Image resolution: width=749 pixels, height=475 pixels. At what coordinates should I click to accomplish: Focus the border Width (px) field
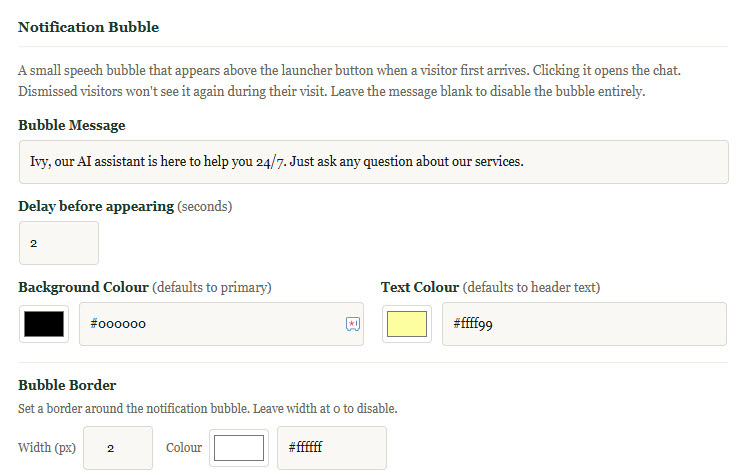click(x=117, y=448)
